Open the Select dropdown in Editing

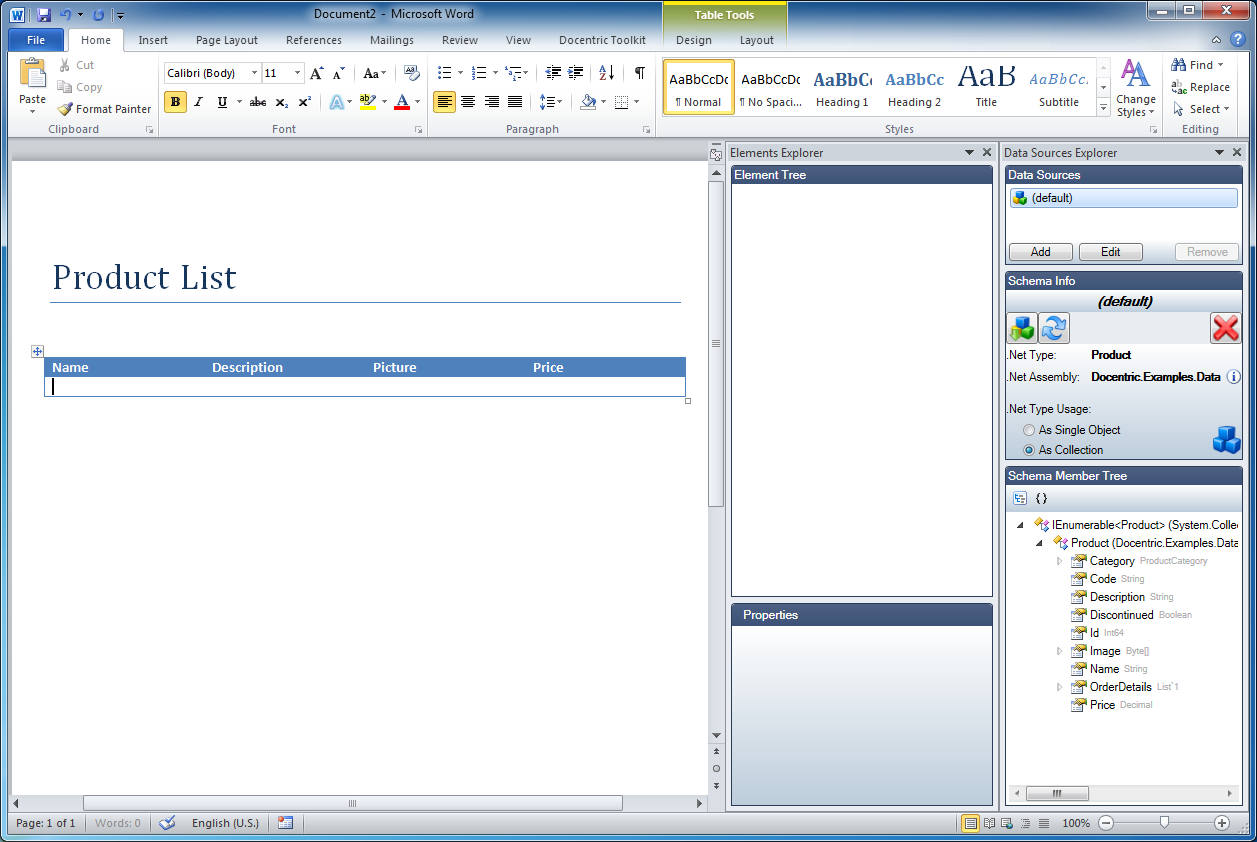1201,109
